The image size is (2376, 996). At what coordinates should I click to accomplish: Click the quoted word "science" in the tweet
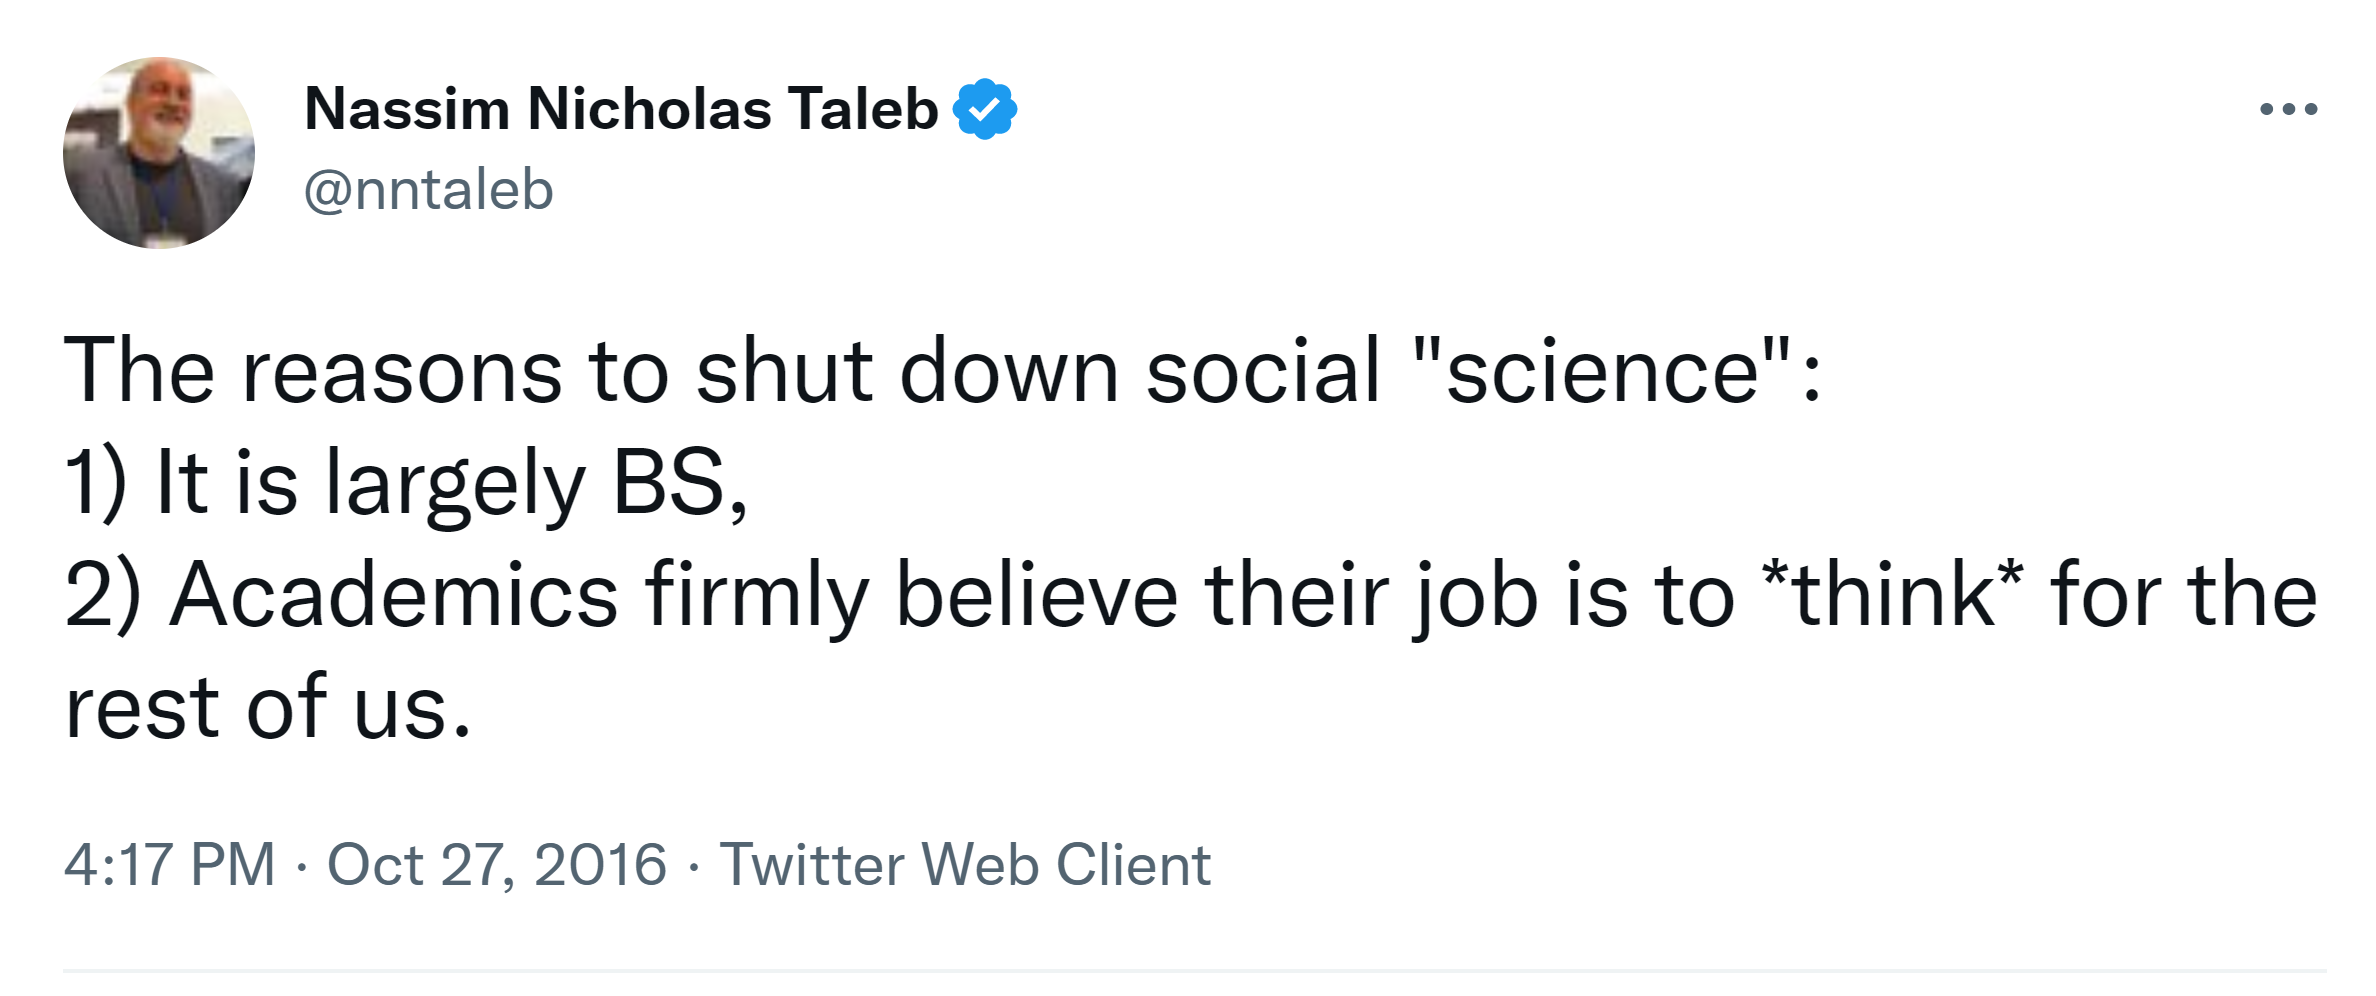point(1602,372)
